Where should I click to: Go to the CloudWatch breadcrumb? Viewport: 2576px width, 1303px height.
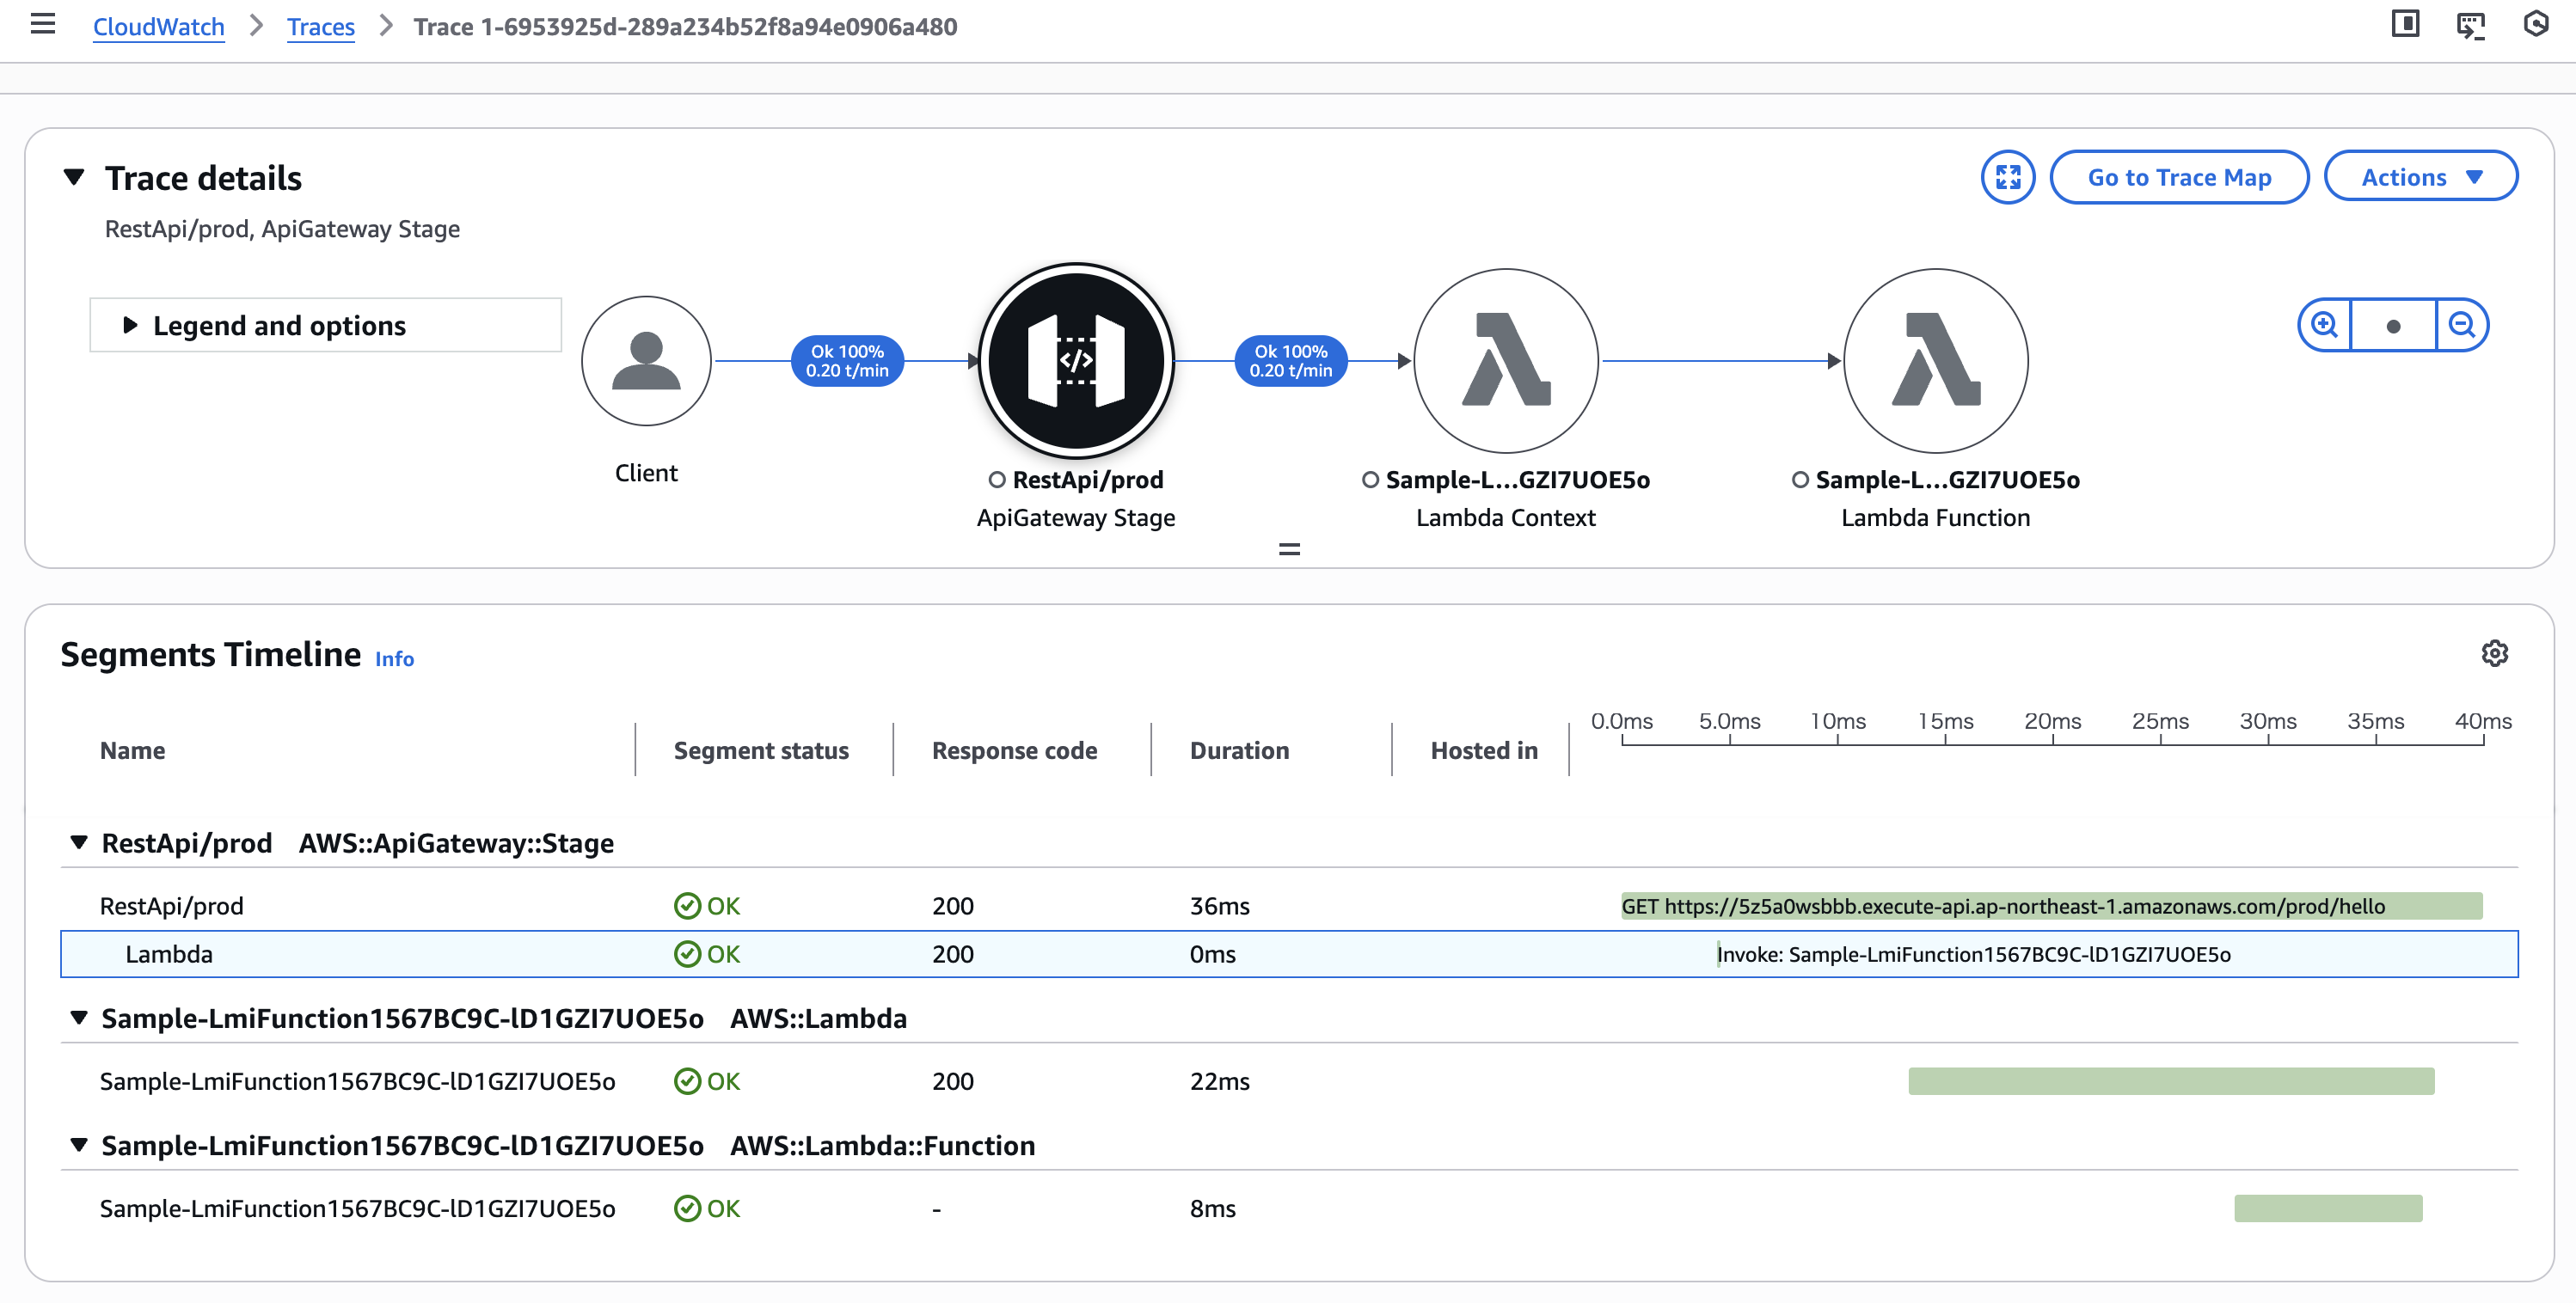(x=158, y=27)
